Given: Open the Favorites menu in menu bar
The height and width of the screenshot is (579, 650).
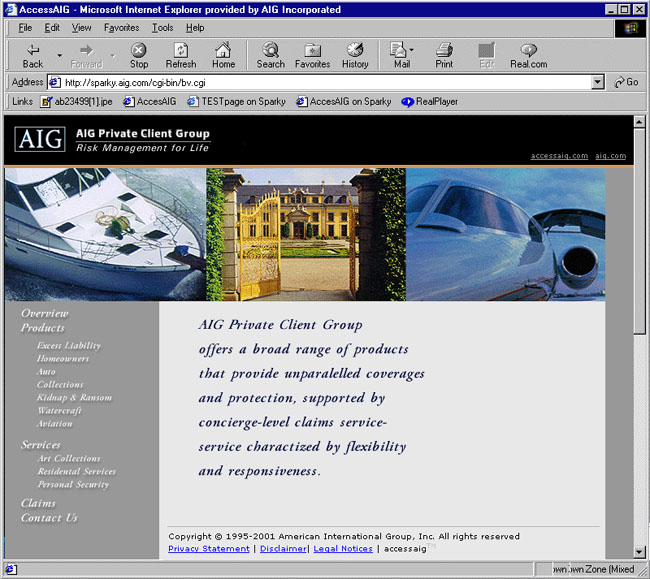Looking at the screenshot, I should point(121,28).
